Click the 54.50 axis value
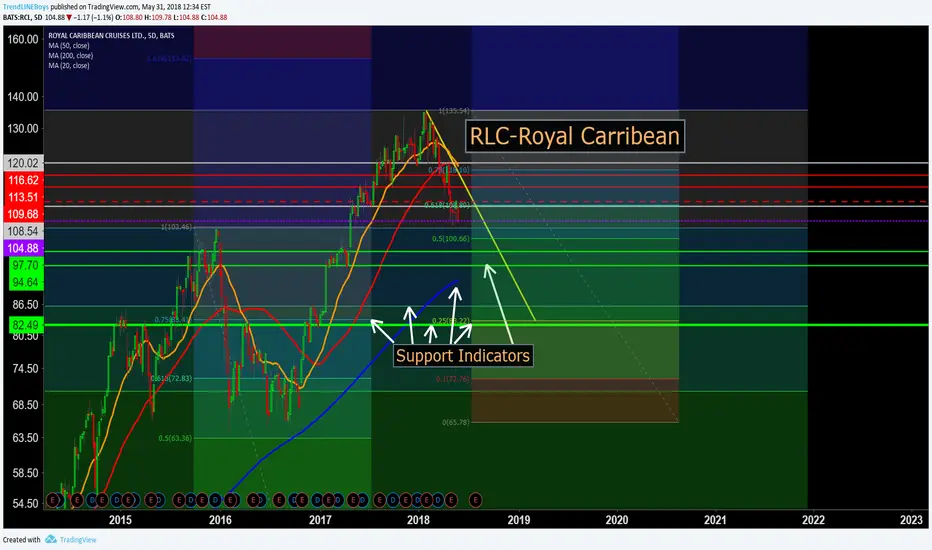 click(25, 504)
